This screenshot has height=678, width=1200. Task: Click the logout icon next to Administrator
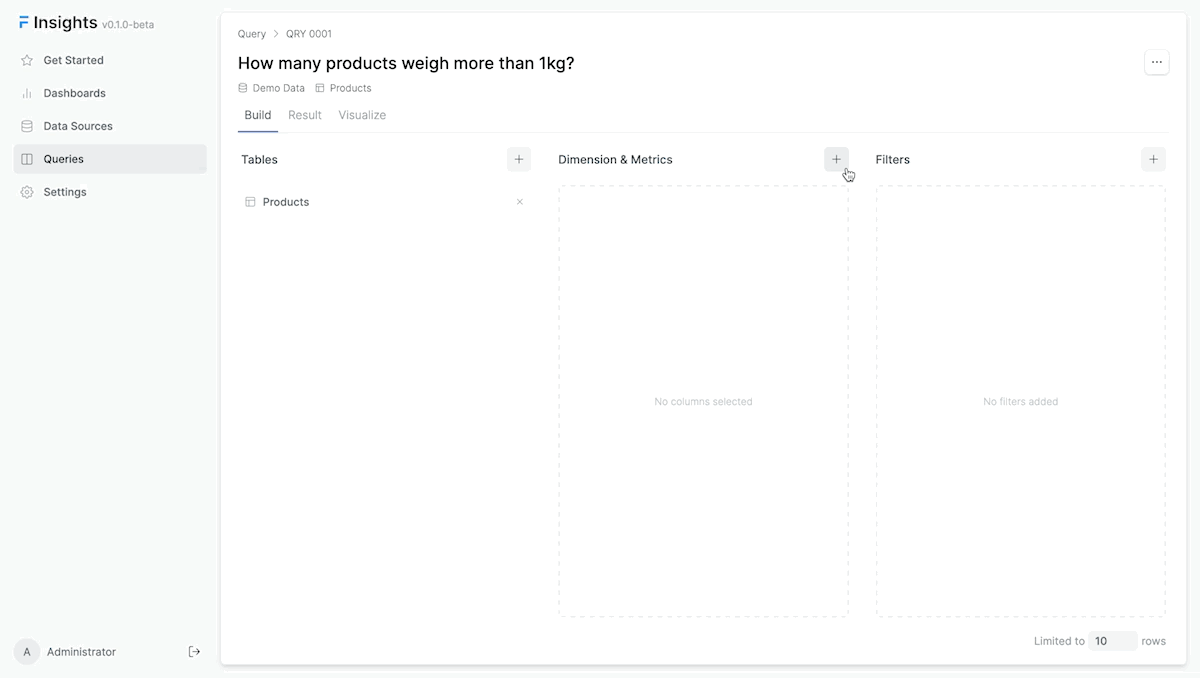click(194, 652)
